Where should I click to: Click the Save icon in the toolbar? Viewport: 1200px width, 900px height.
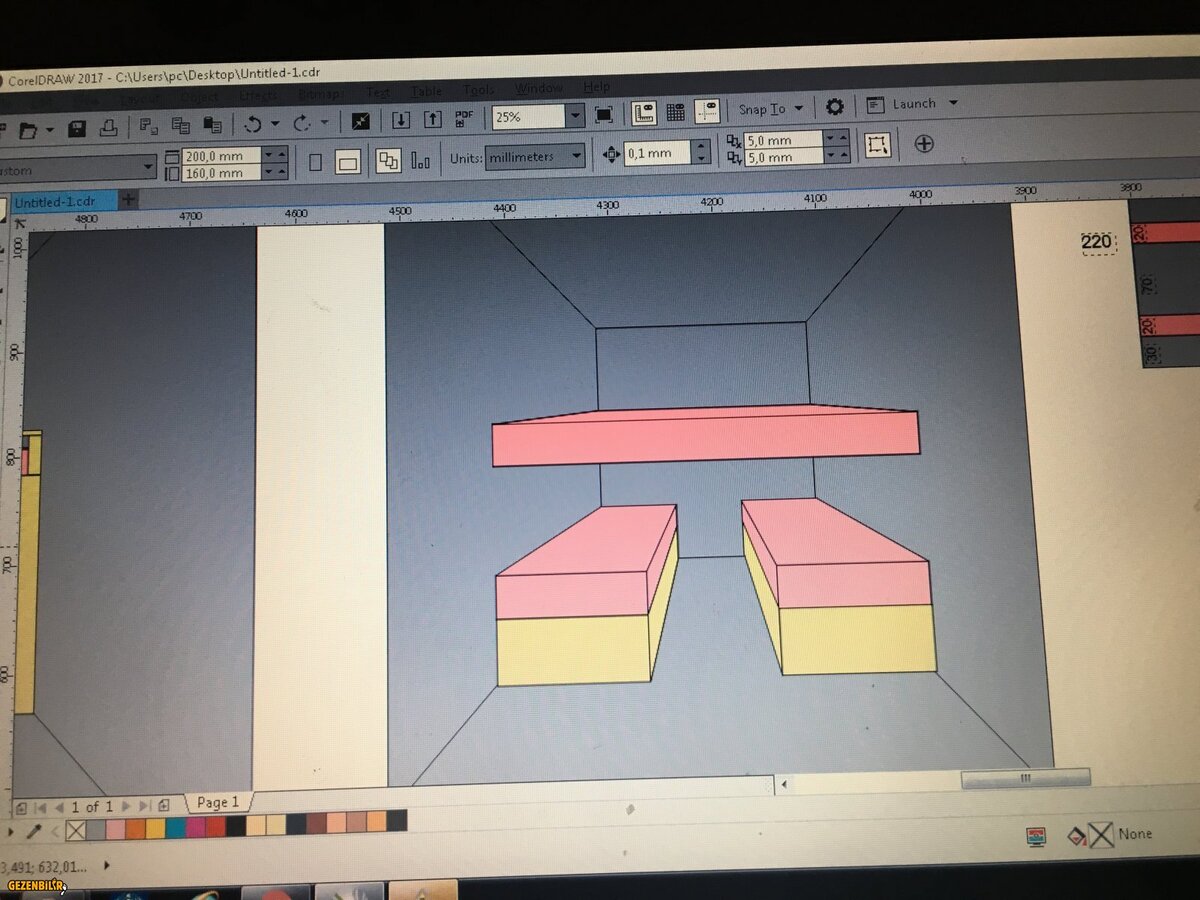tap(77, 129)
